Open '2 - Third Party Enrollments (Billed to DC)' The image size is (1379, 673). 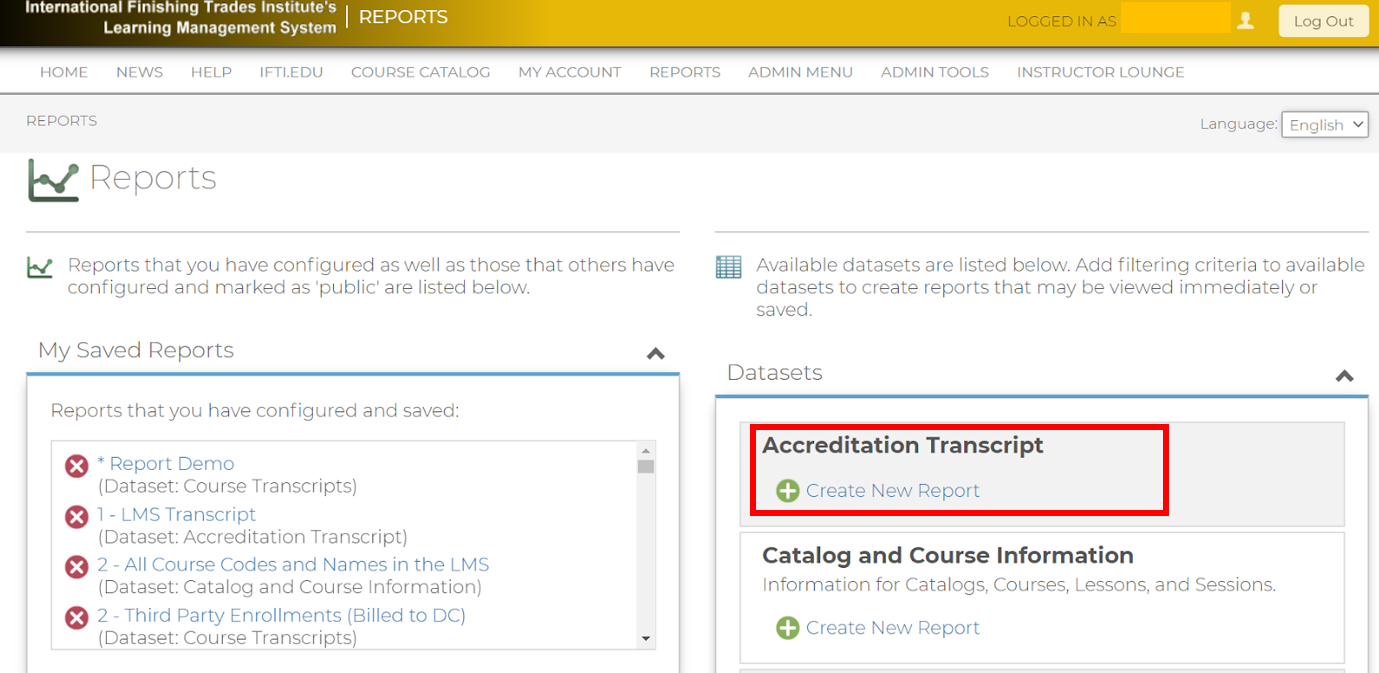coord(281,616)
